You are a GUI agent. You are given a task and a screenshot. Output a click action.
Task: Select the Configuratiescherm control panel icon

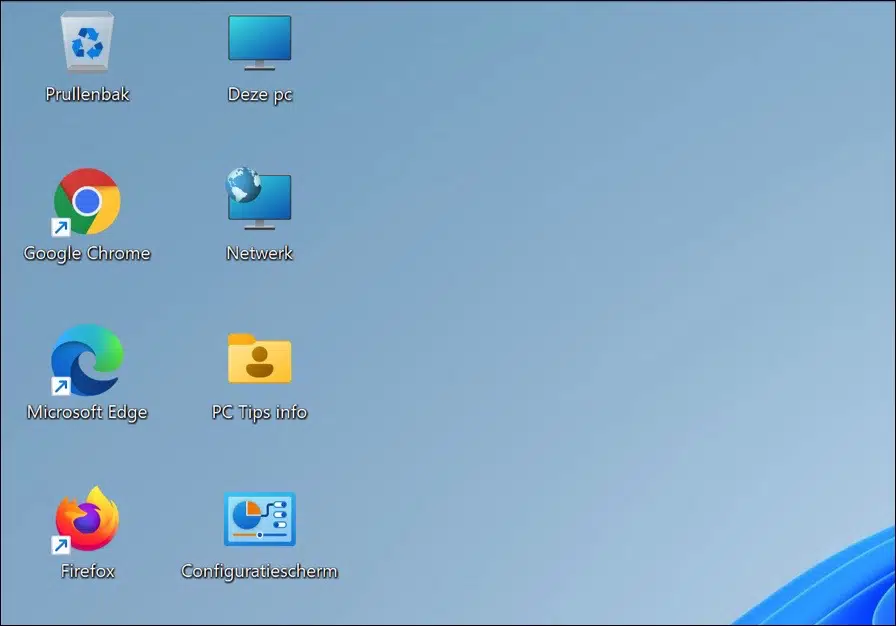tap(259, 519)
